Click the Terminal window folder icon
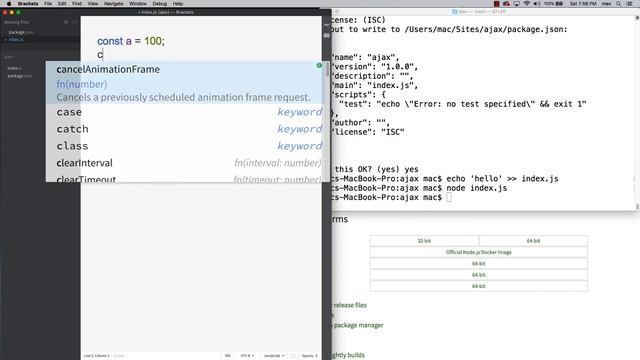 [455, 12]
